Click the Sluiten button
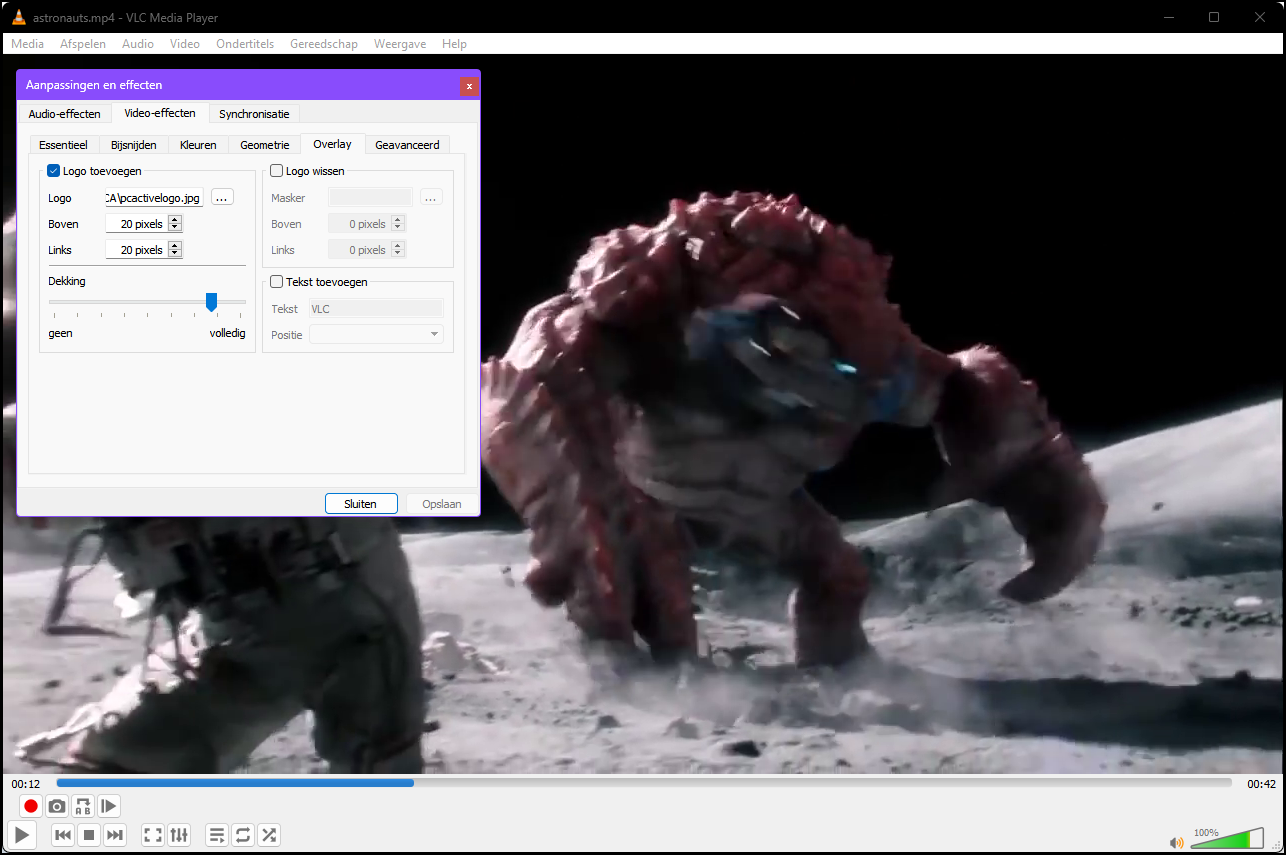The width and height of the screenshot is (1286, 855). [361, 504]
